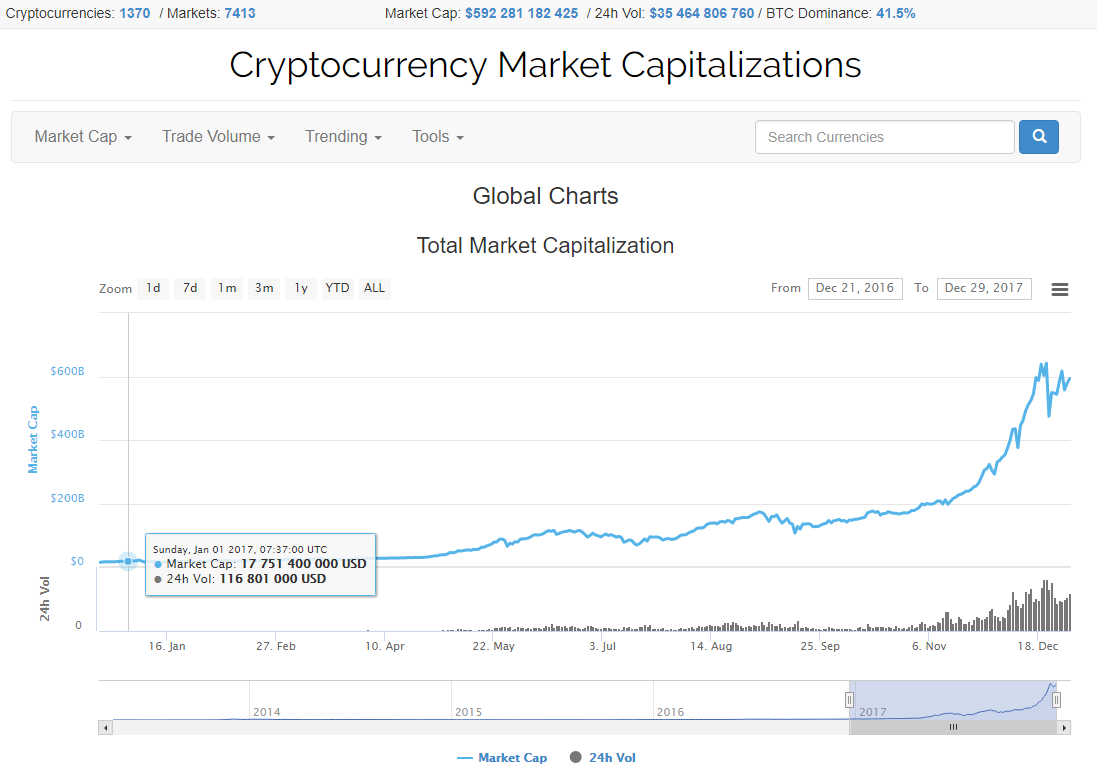Open the Tools dropdown menu

click(437, 137)
